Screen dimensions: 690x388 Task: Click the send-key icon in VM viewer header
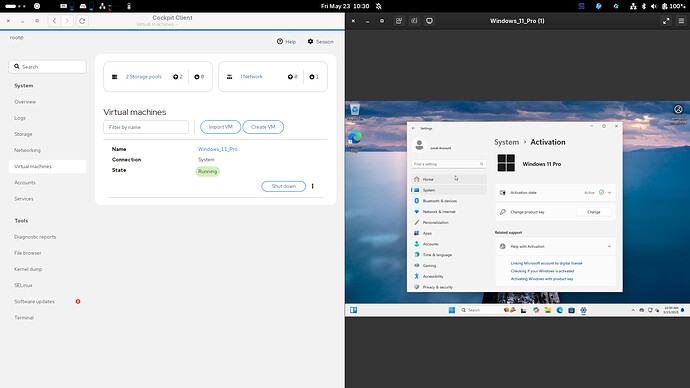pyautogui.click(x=399, y=21)
